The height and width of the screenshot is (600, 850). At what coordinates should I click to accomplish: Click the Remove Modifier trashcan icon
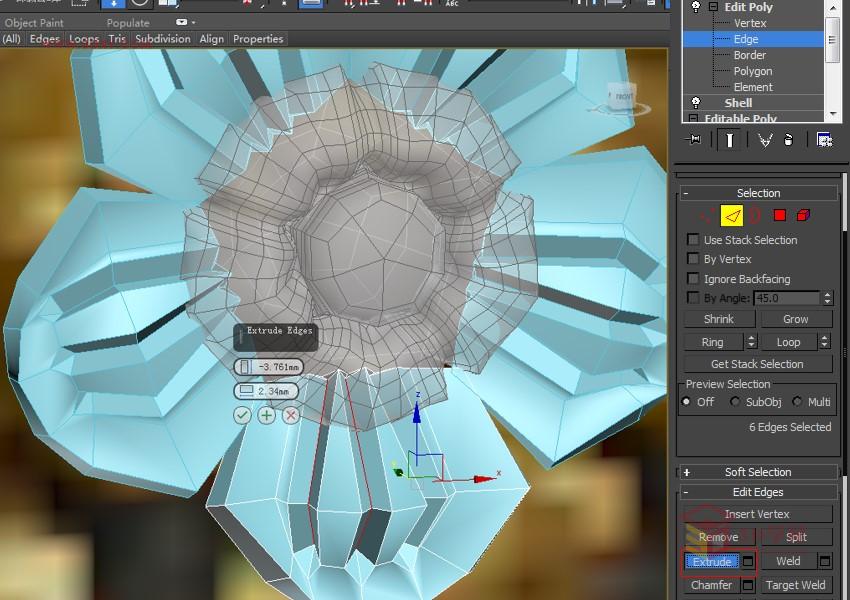click(788, 140)
